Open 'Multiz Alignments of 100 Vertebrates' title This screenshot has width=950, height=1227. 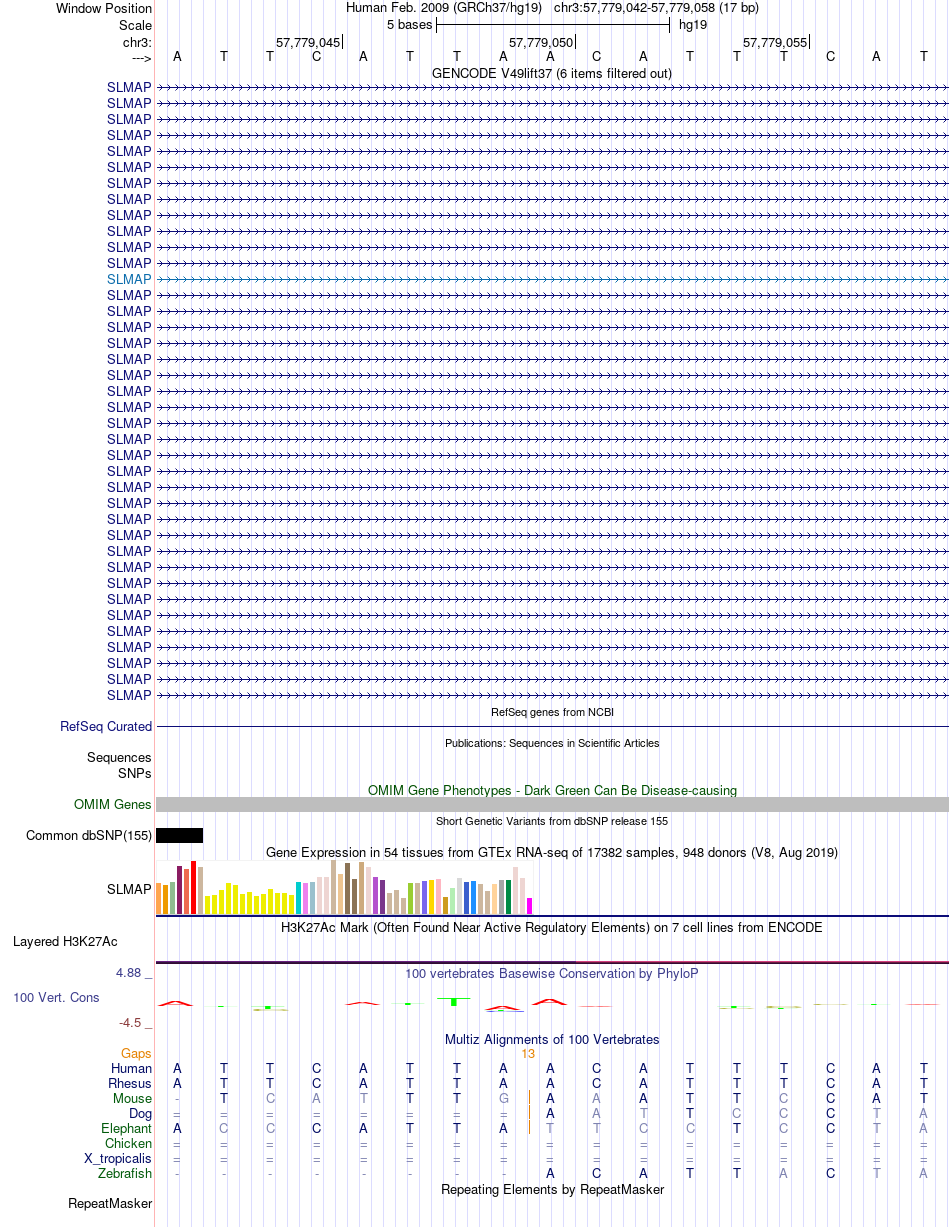point(552,1039)
